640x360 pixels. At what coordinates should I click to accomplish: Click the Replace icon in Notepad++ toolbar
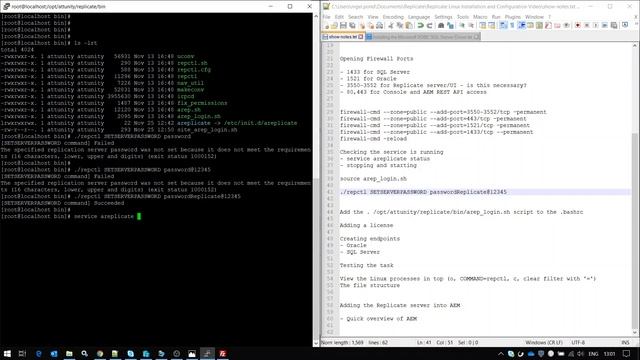(450, 25)
